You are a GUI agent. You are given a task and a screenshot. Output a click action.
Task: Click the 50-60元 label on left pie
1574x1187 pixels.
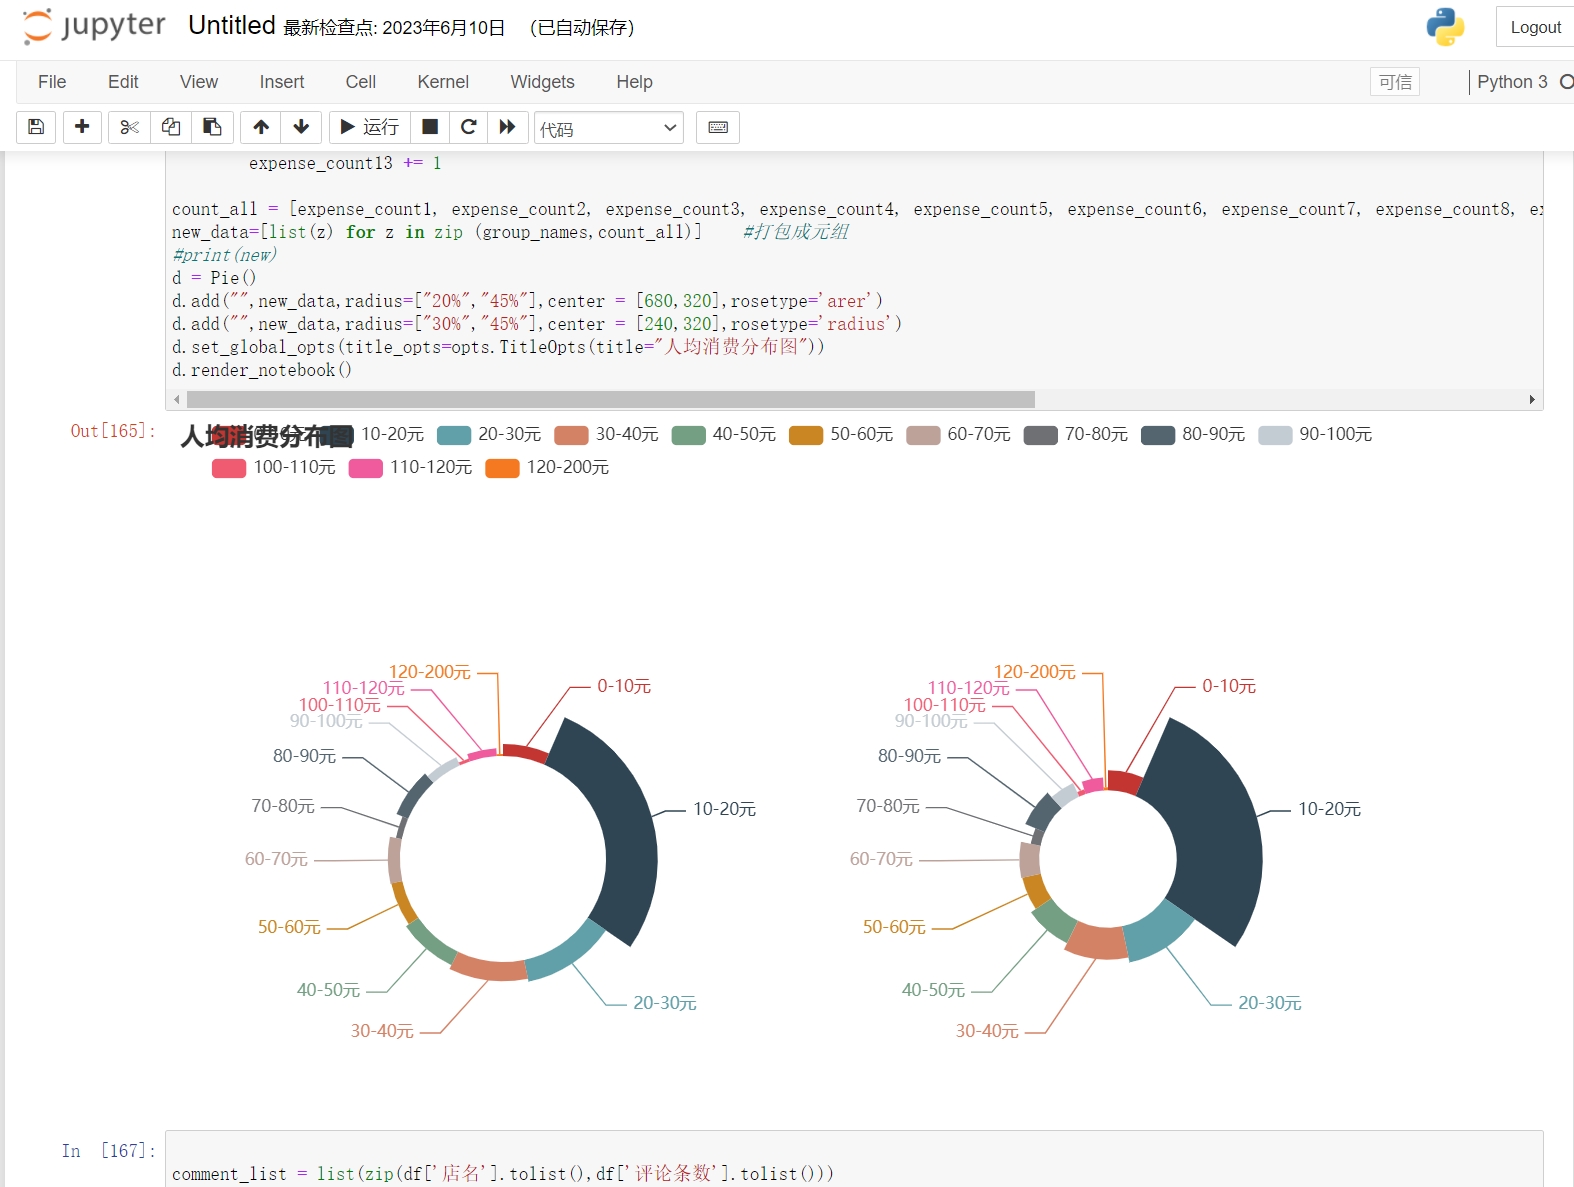tap(289, 927)
